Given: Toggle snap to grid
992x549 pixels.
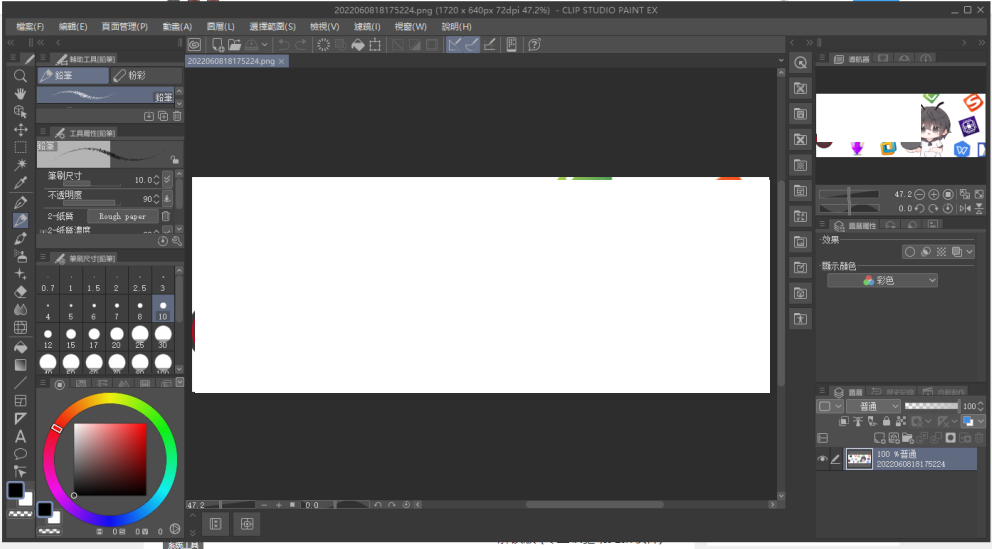Looking at the screenshot, I should (489, 45).
